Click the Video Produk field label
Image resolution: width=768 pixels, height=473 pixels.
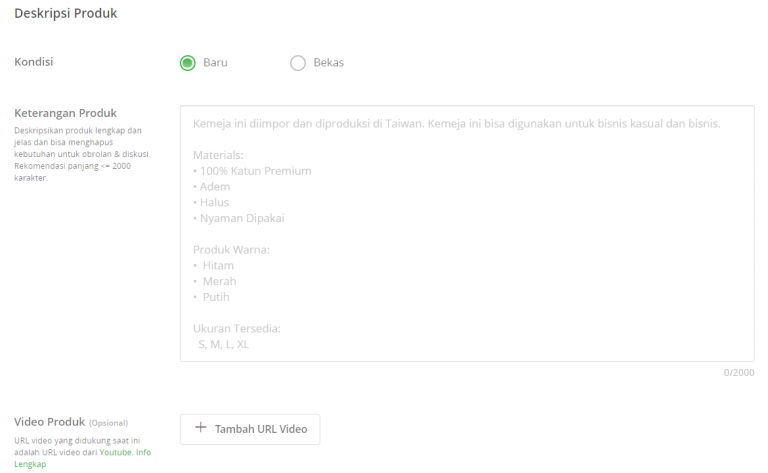point(49,422)
